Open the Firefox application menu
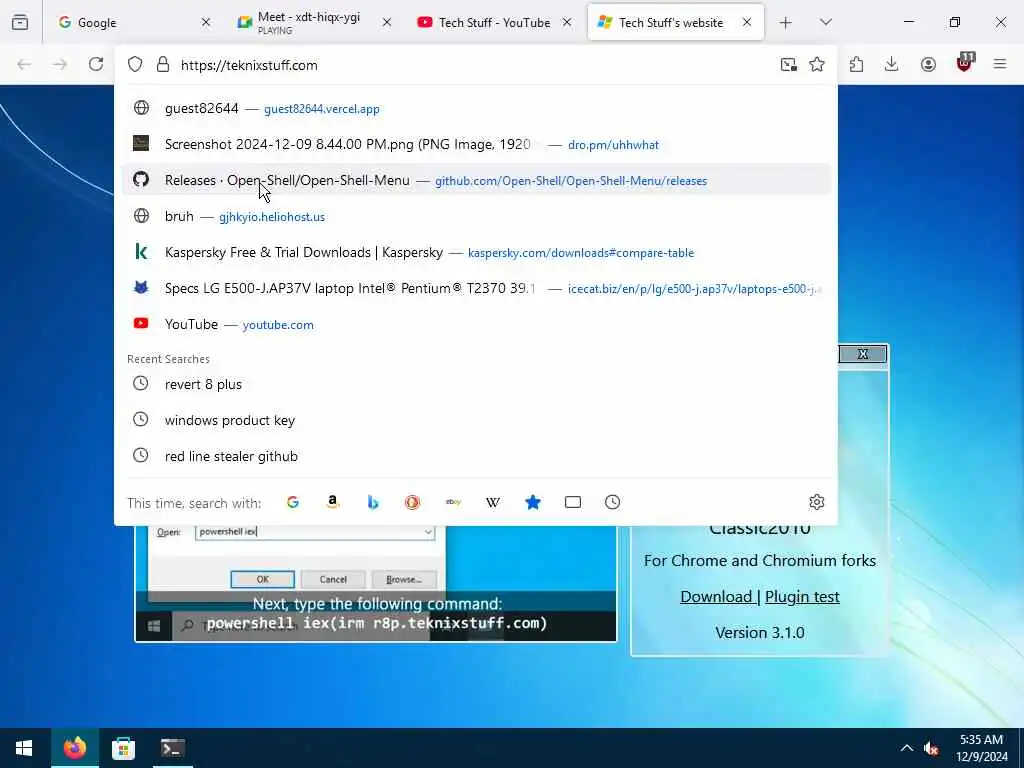 click(1000, 64)
